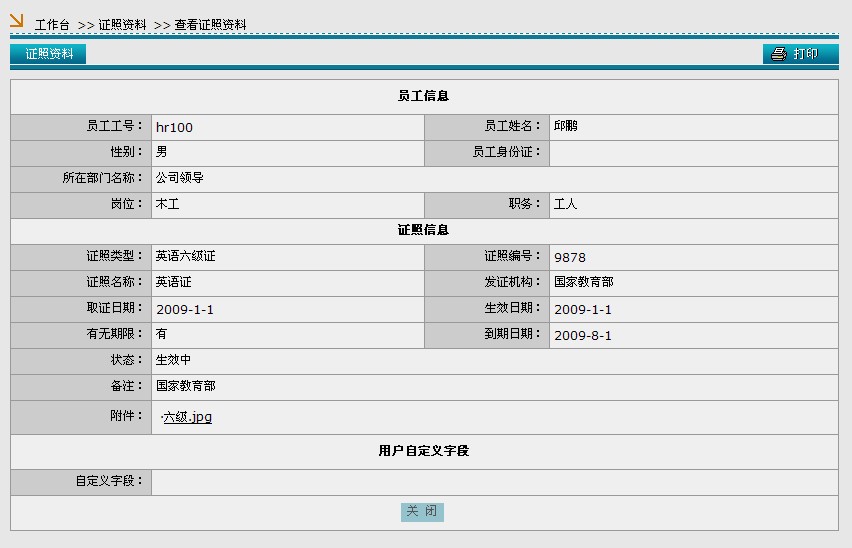
Task: Click the employee name value 邱鹏
Action: coord(566,127)
